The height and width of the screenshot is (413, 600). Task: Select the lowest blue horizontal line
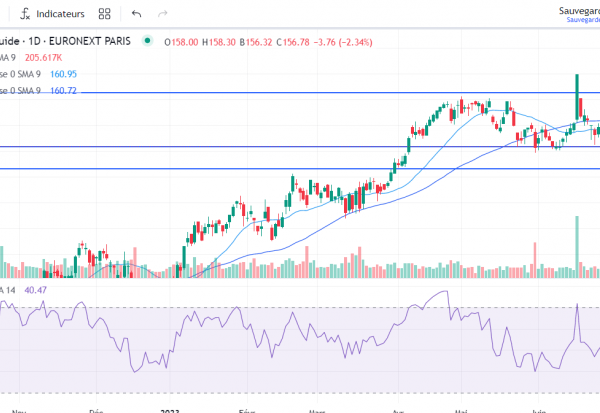pos(300,169)
